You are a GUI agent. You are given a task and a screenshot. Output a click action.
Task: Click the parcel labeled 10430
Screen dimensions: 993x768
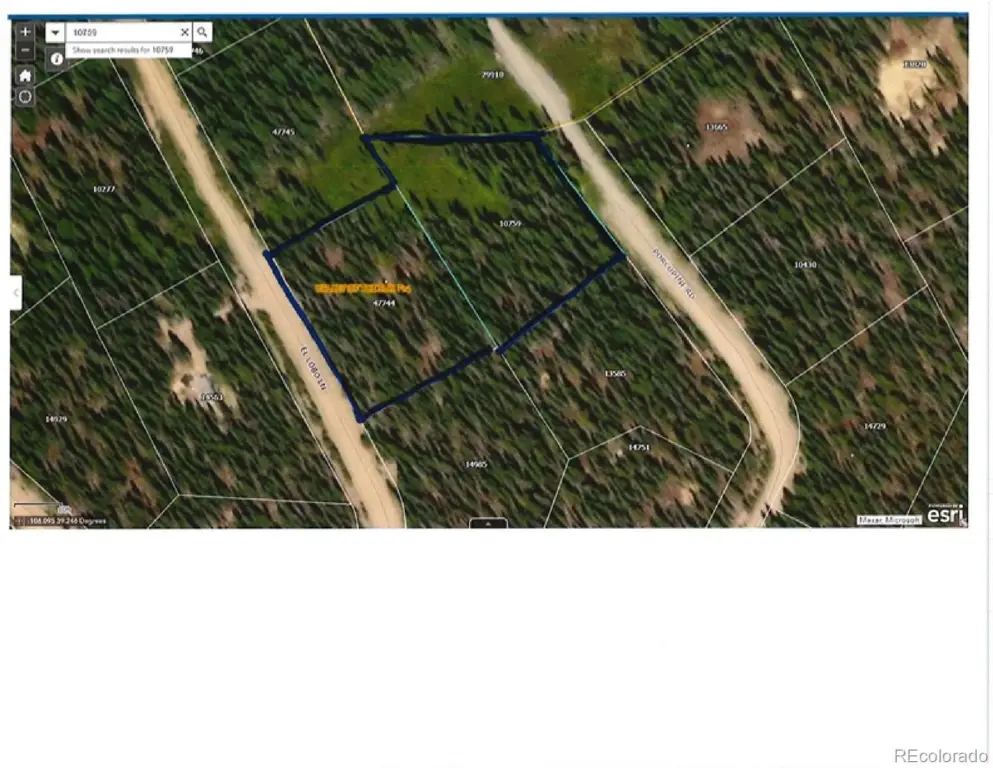coord(804,264)
